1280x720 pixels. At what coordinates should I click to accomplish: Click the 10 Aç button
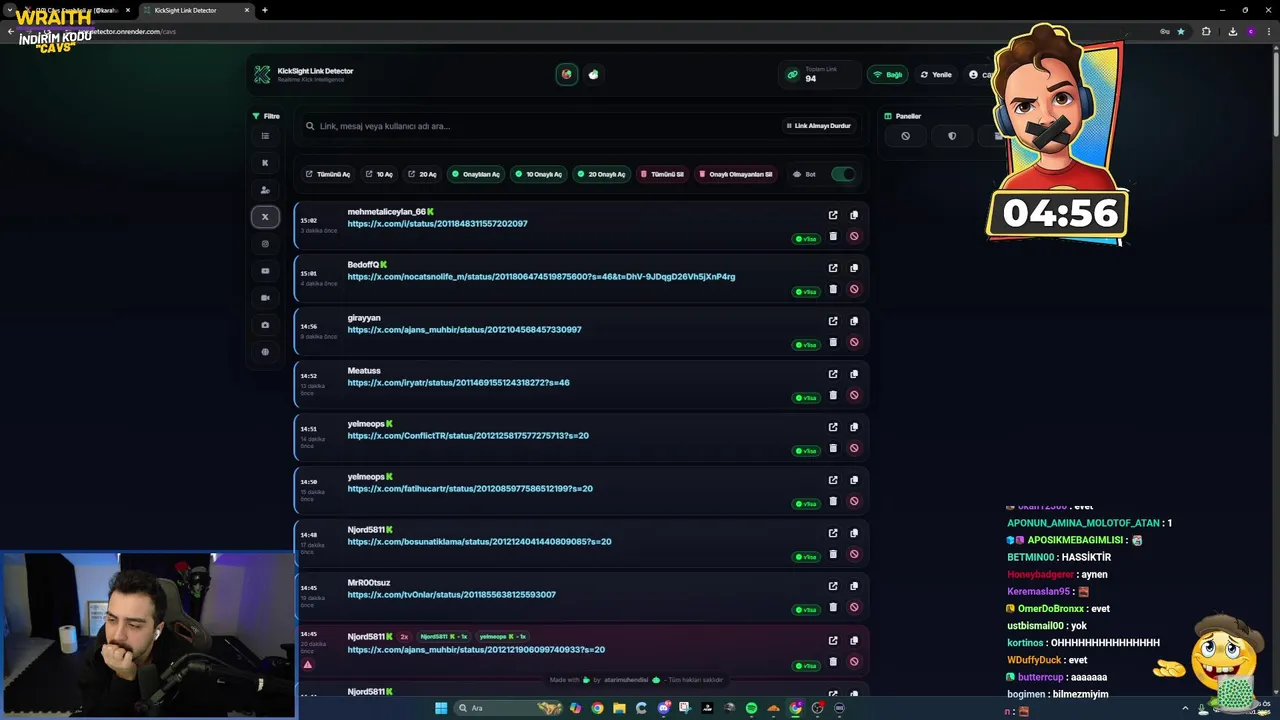coord(379,174)
